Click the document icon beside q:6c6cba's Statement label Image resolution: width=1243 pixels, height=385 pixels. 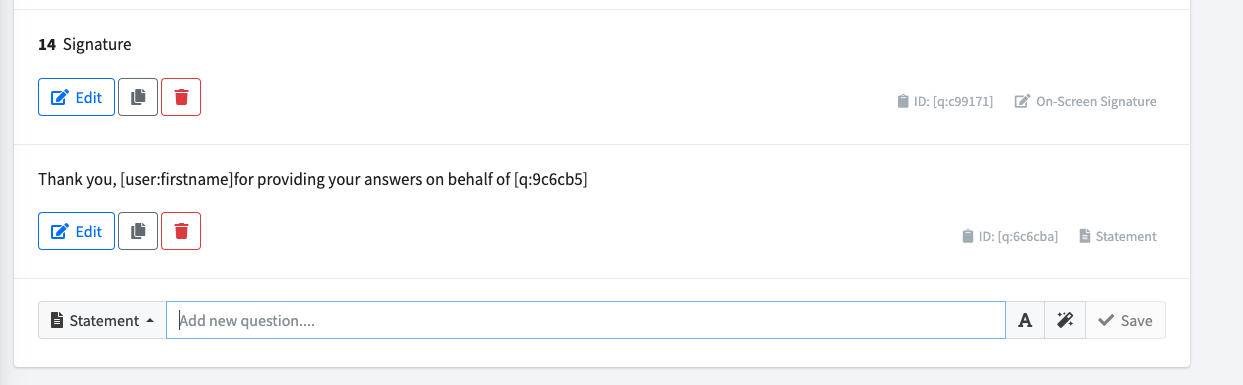point(1085,237)
